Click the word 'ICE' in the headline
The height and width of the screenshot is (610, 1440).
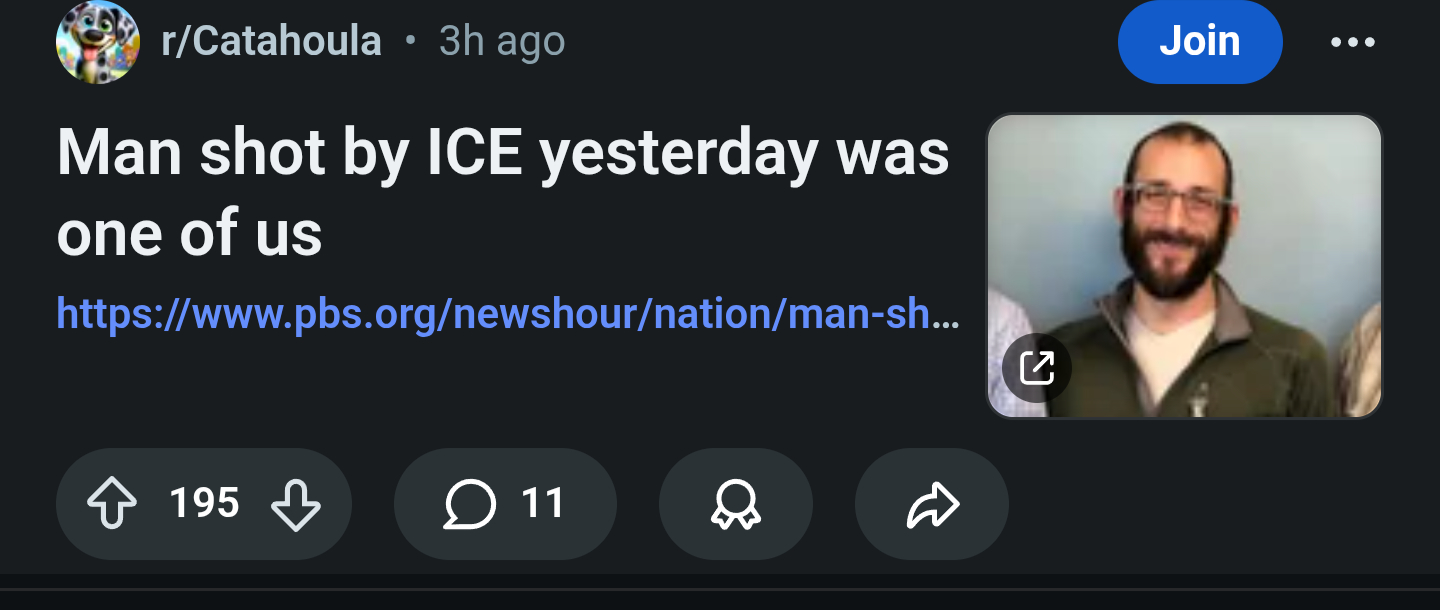point(476,155)
